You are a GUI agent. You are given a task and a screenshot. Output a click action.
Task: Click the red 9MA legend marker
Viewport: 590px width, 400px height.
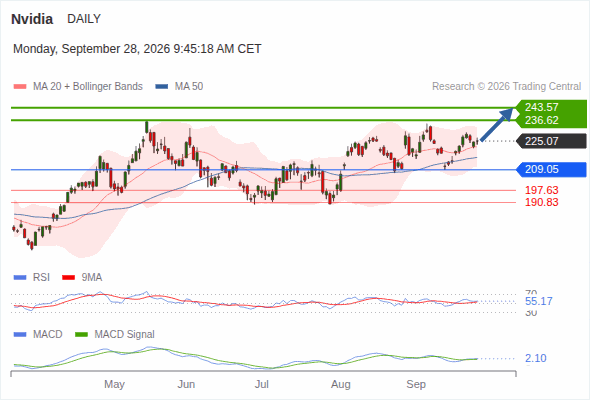68,278
